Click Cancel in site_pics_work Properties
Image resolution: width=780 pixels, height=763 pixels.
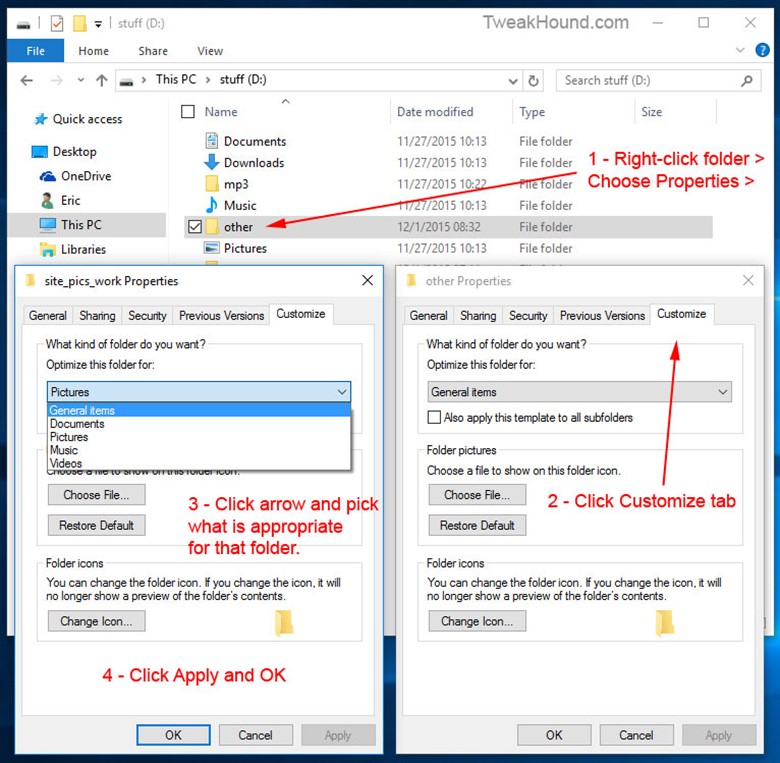tap(256, 735)
